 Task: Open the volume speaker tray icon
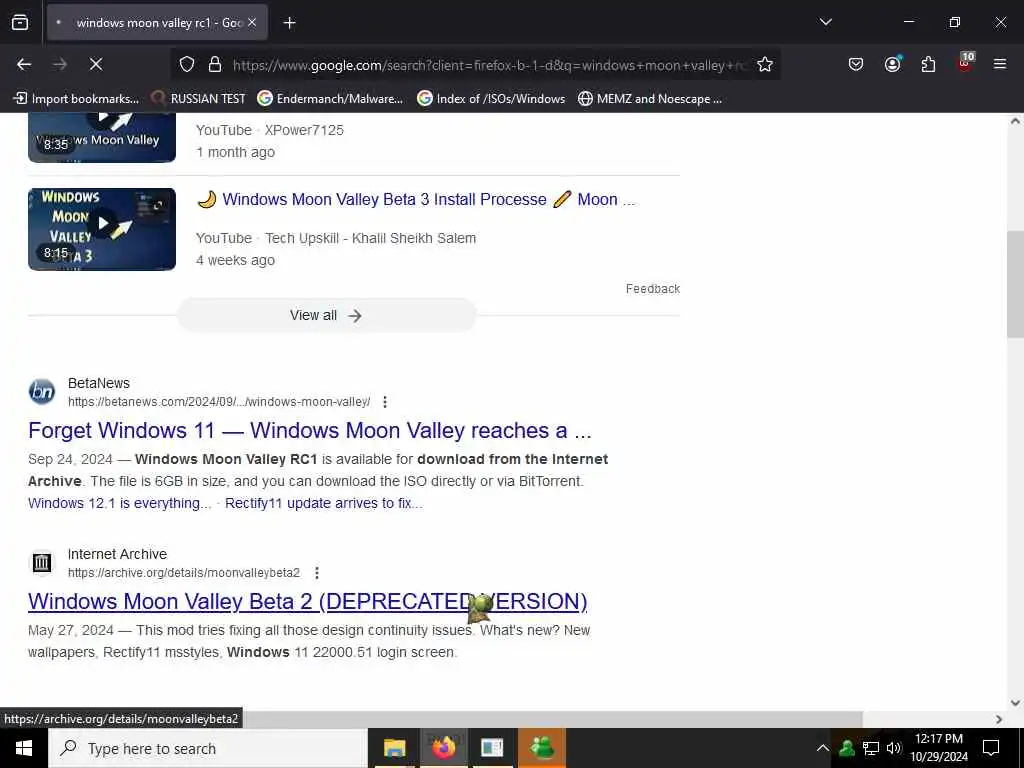893,748
